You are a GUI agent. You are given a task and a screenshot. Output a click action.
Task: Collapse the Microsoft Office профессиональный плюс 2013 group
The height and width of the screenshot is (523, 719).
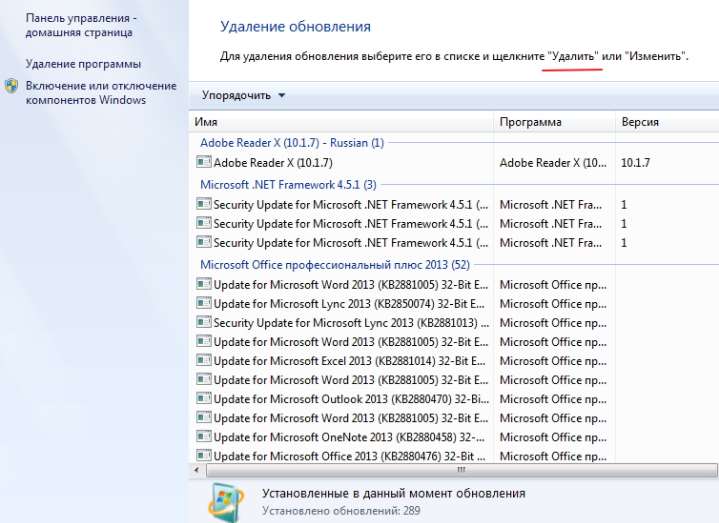[x=334, y=265]
